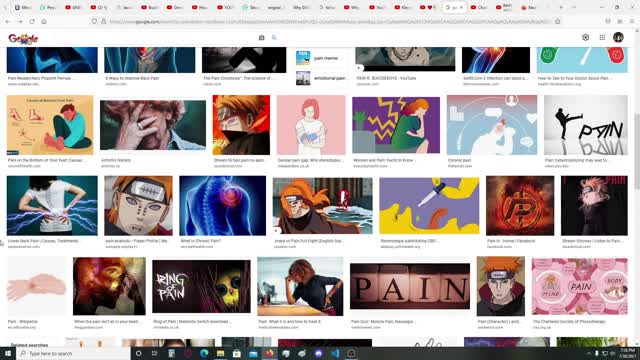Close the active Google tab

pos(461,7)
